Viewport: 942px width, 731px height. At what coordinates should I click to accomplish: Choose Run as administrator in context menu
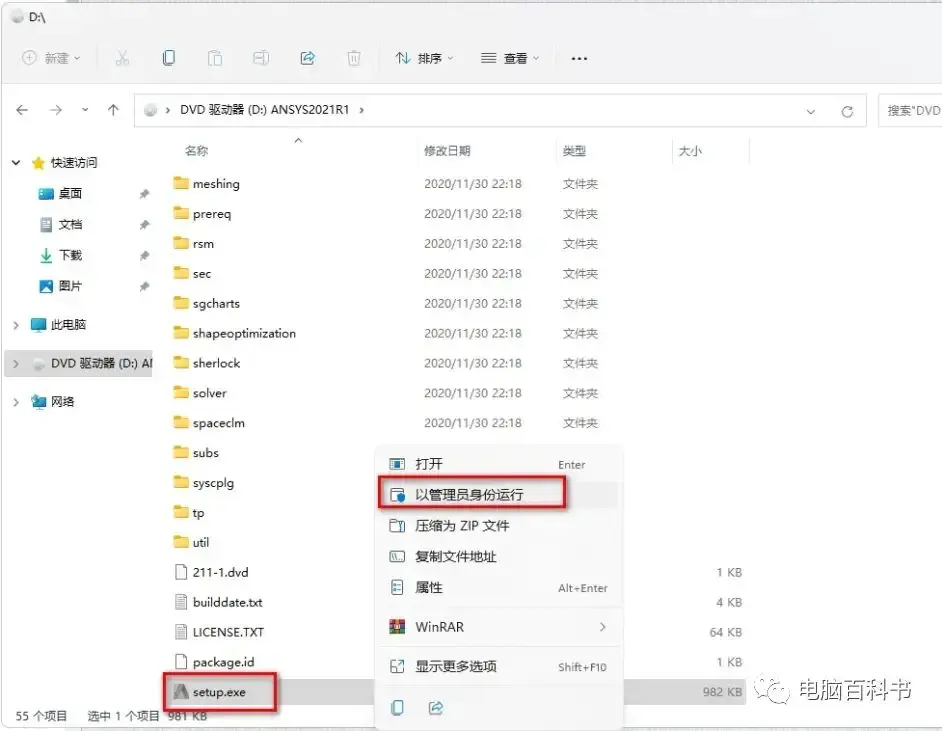pyautogui.click(x=499, y=494)
